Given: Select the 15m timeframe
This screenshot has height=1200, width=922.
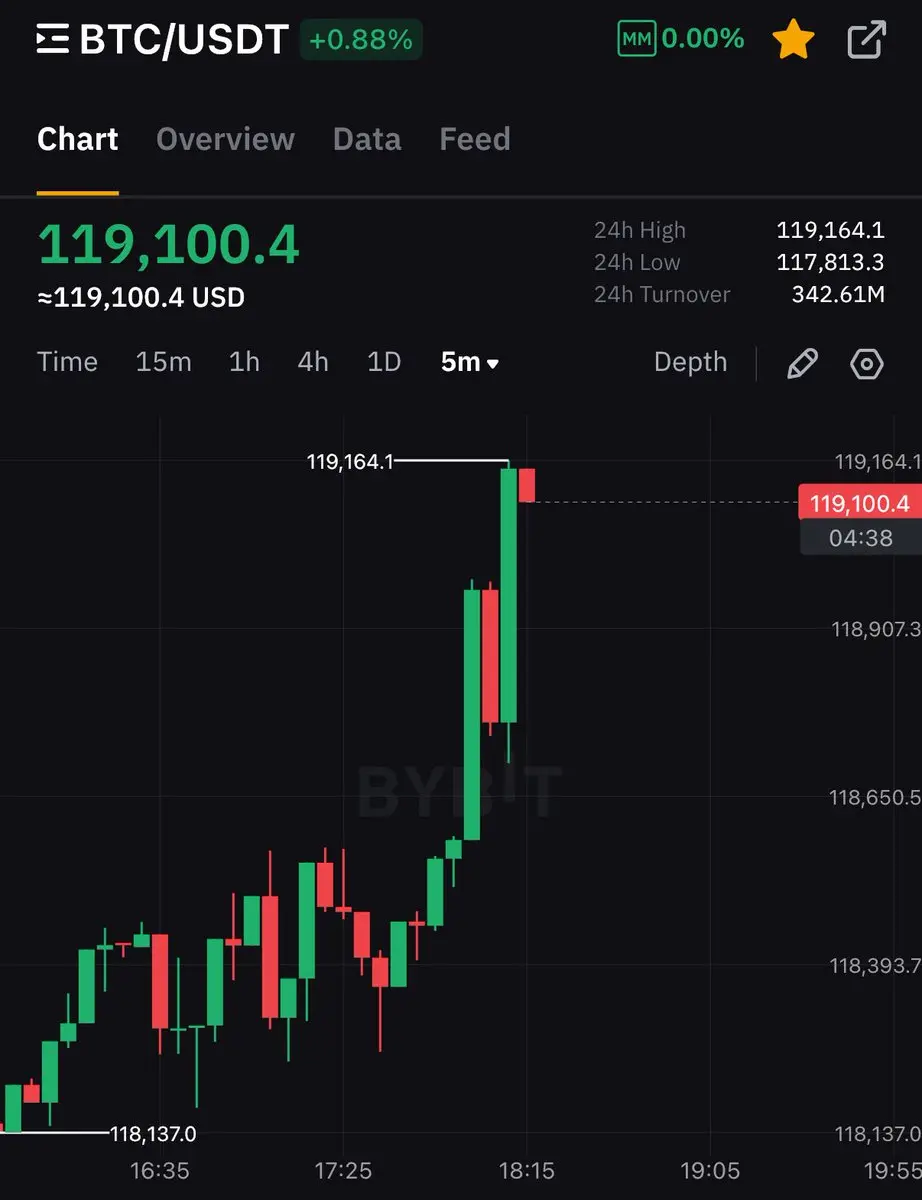Looking at the screenshot, I should (163, 362).
